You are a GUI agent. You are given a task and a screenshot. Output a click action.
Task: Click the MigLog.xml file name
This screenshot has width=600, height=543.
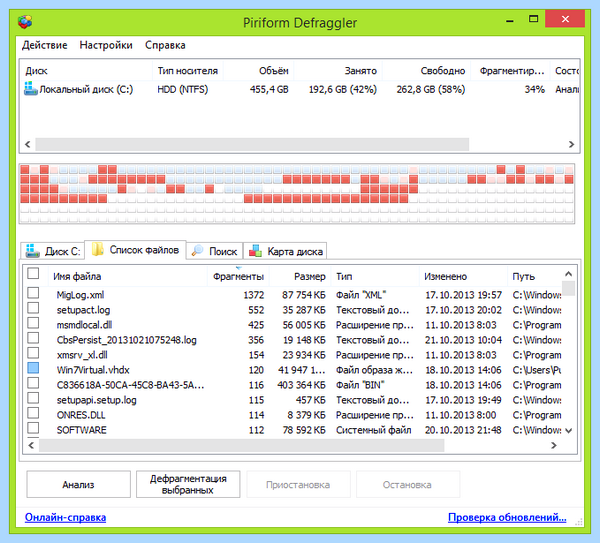(80, 295)
